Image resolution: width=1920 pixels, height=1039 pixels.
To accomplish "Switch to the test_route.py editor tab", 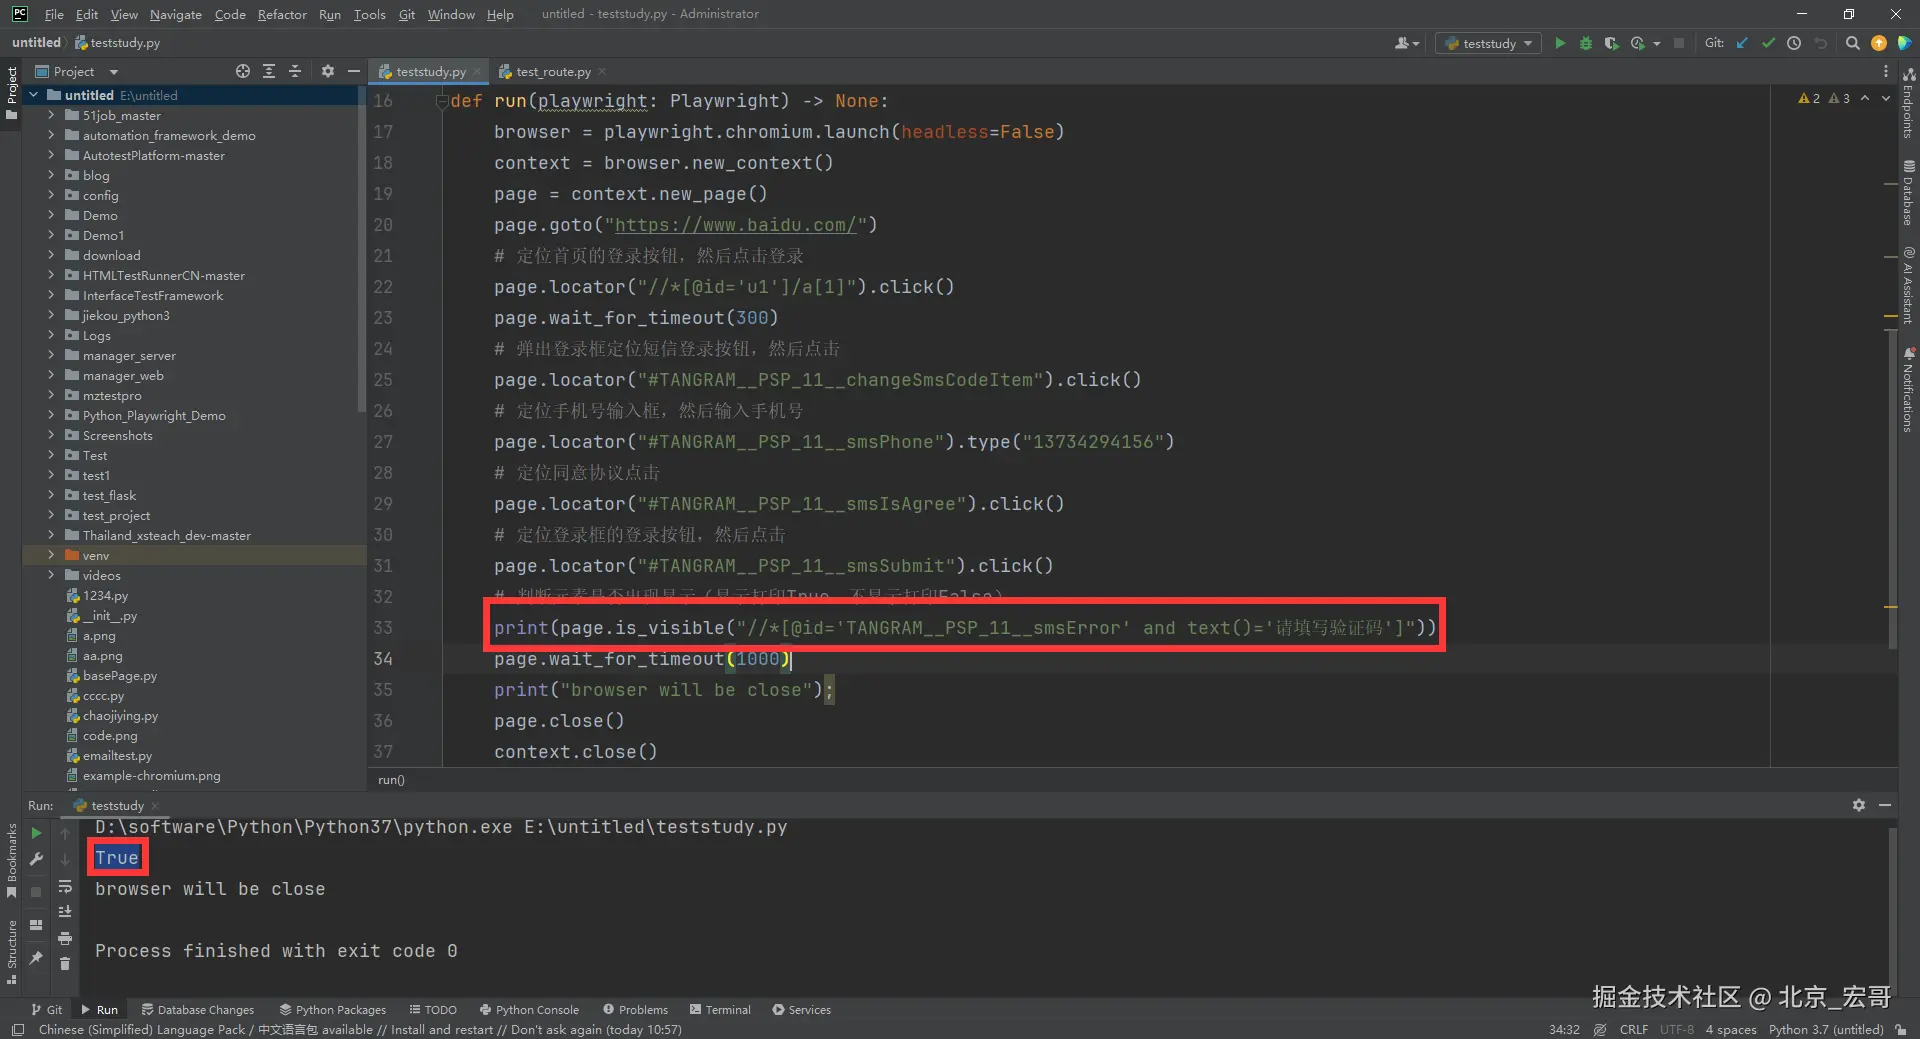I will click(x=553, y=72).
